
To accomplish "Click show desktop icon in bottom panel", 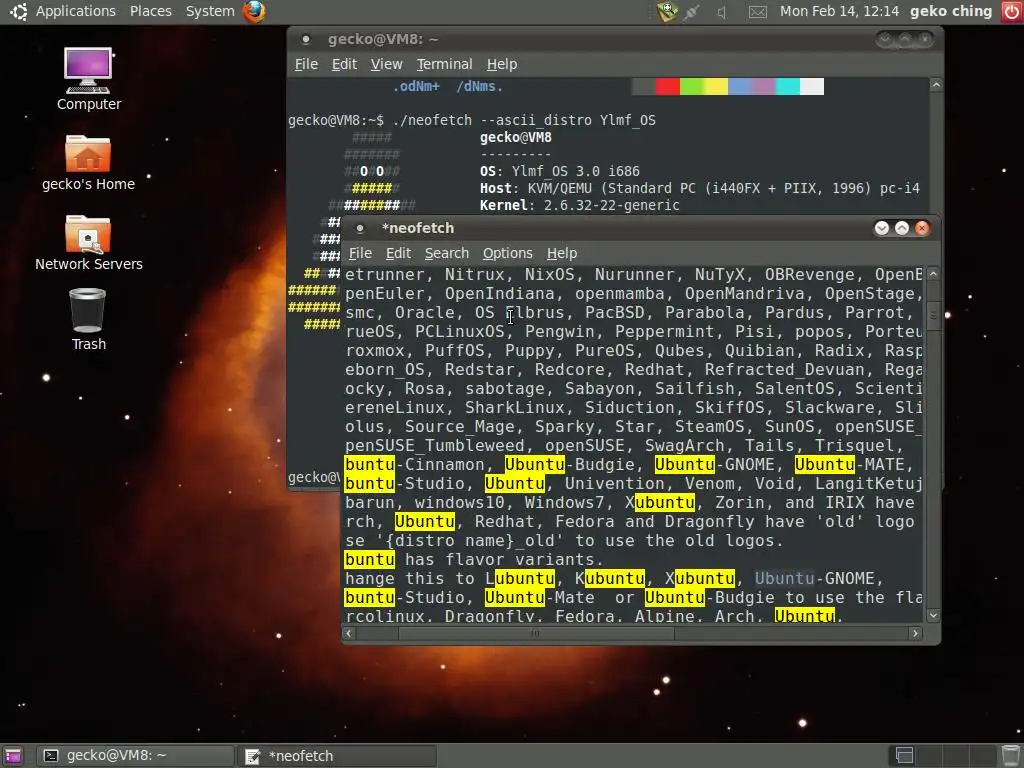I will [x=12, y=756].
